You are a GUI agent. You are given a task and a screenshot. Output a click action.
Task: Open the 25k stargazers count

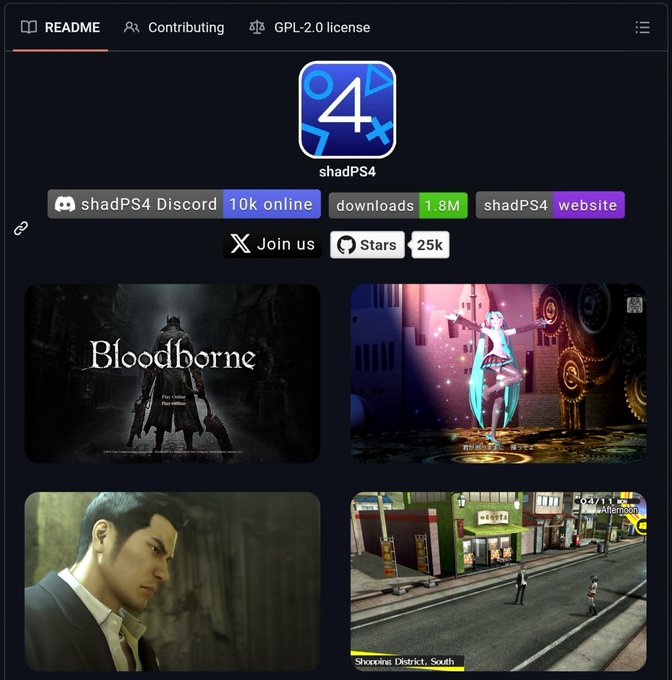click(429, 245)
